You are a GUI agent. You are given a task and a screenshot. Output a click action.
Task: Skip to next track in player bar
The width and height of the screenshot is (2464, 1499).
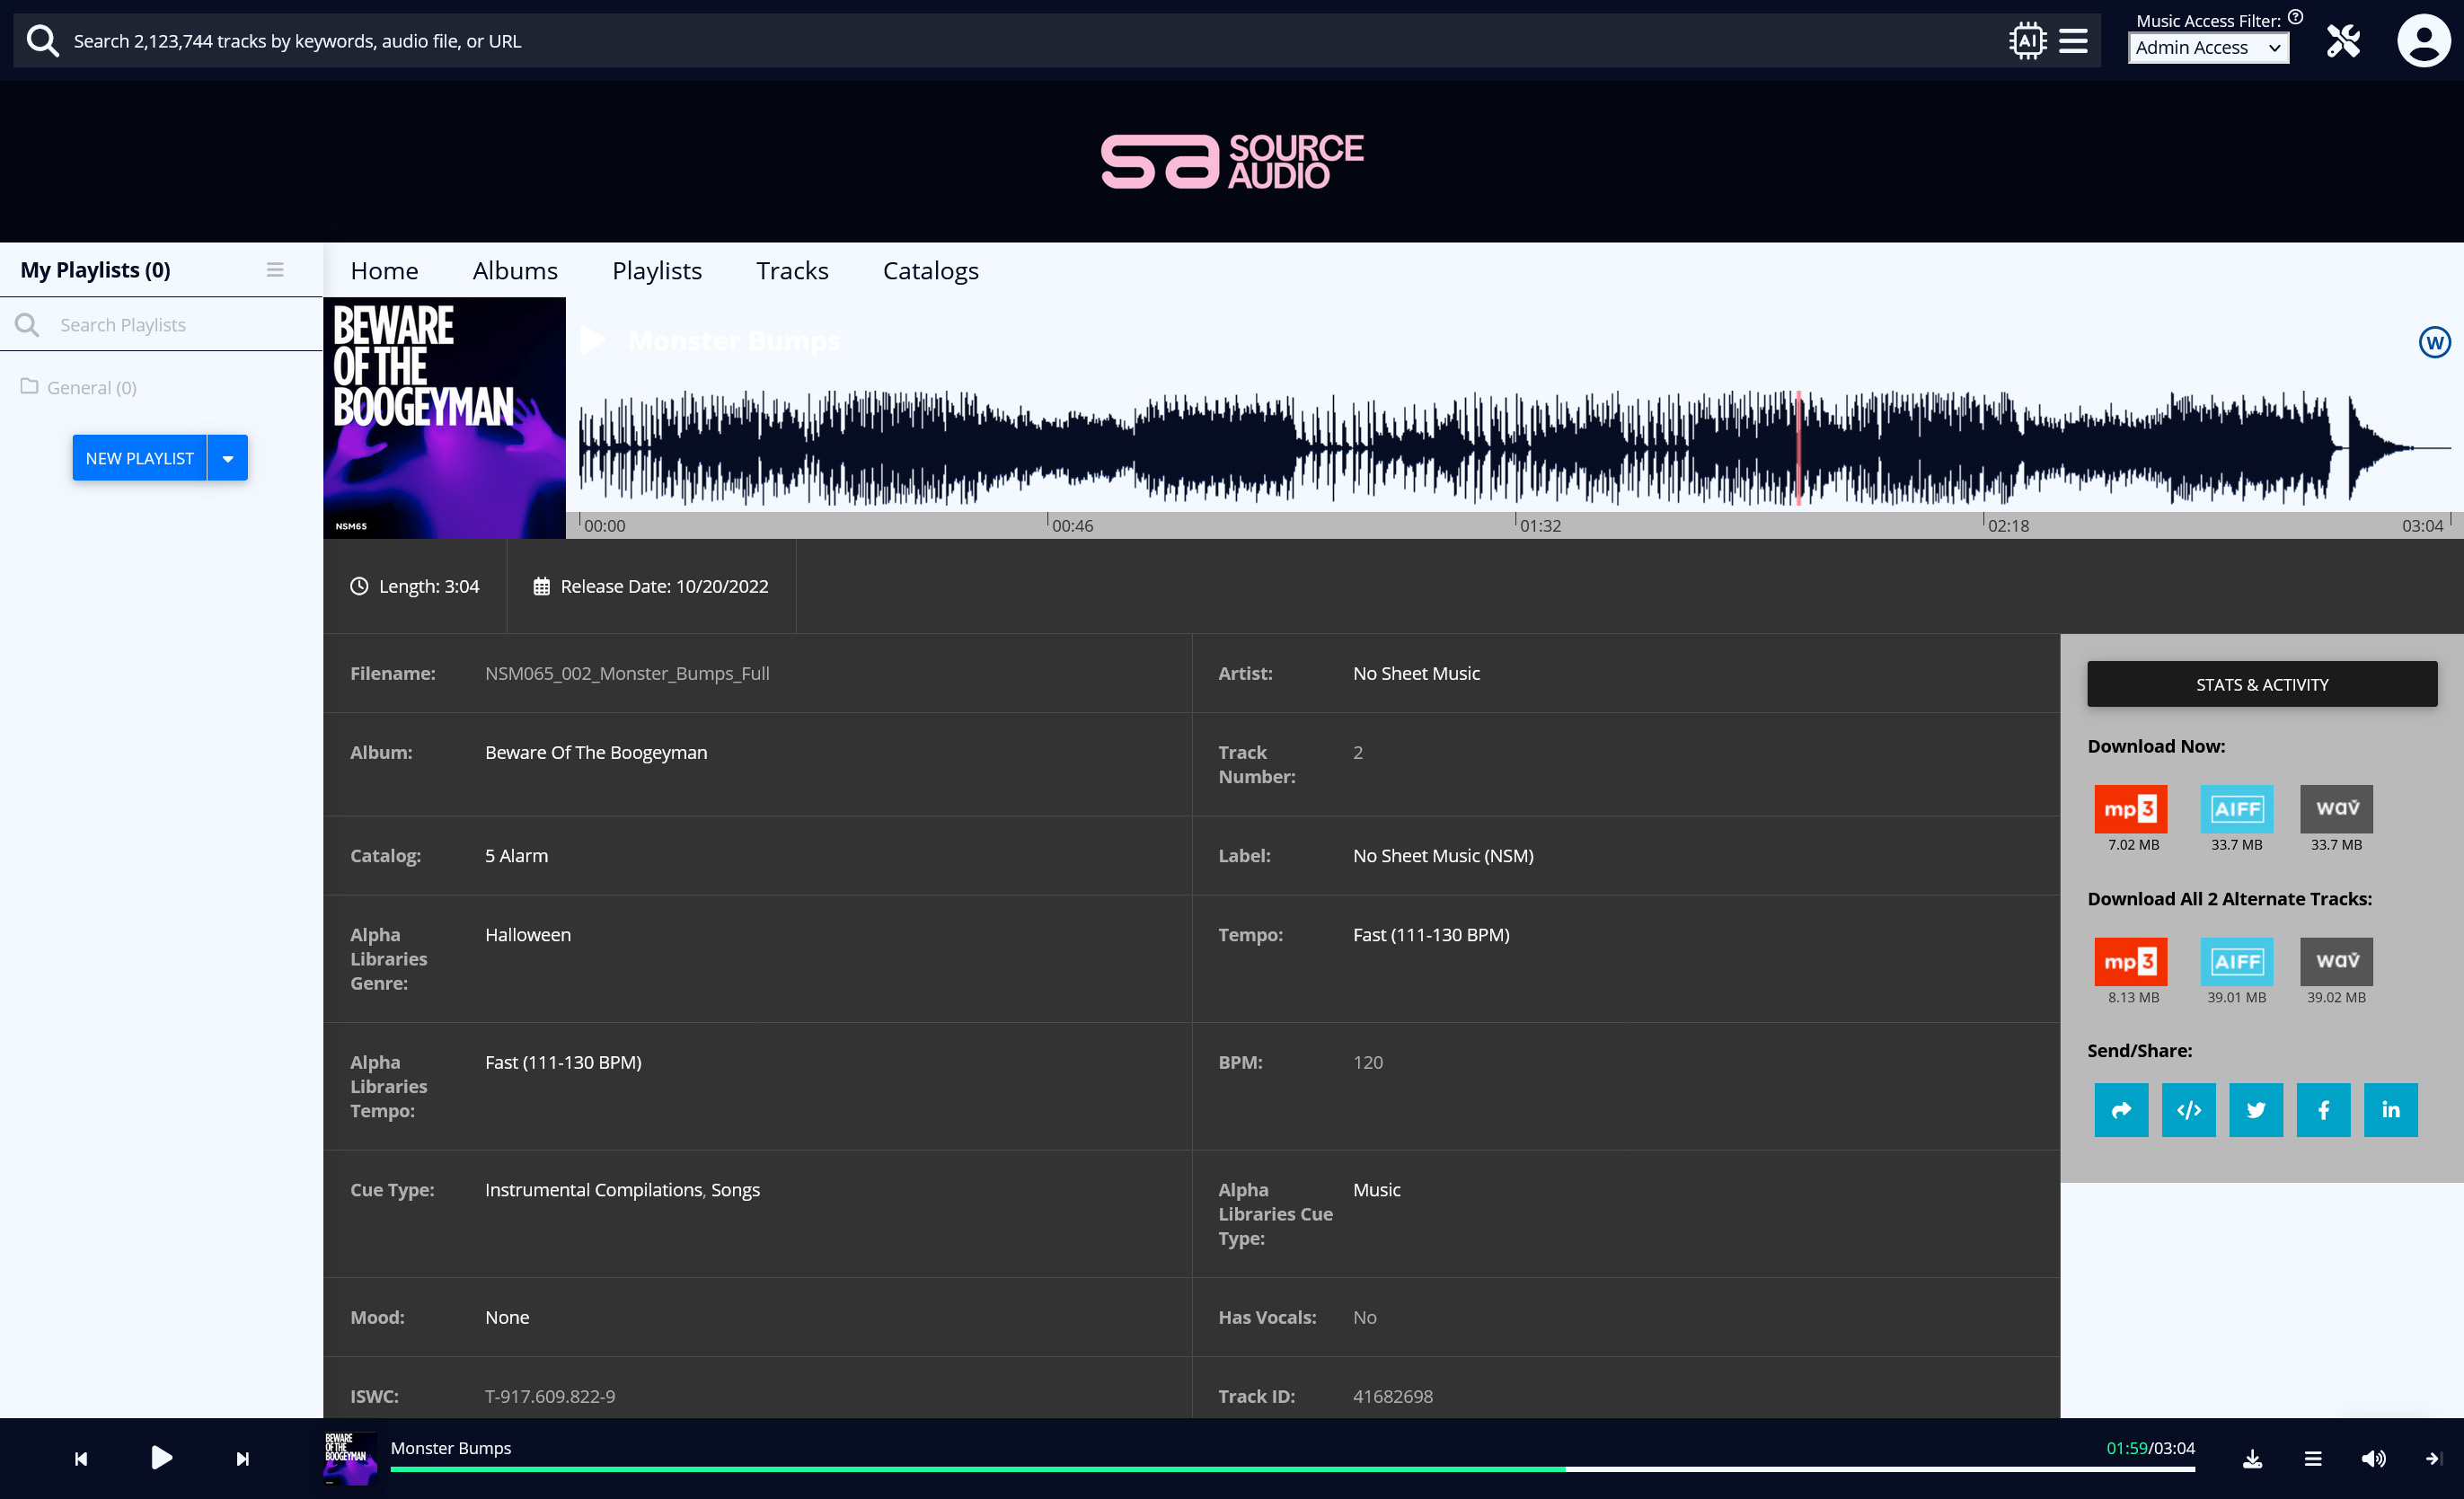(242, 1459)
